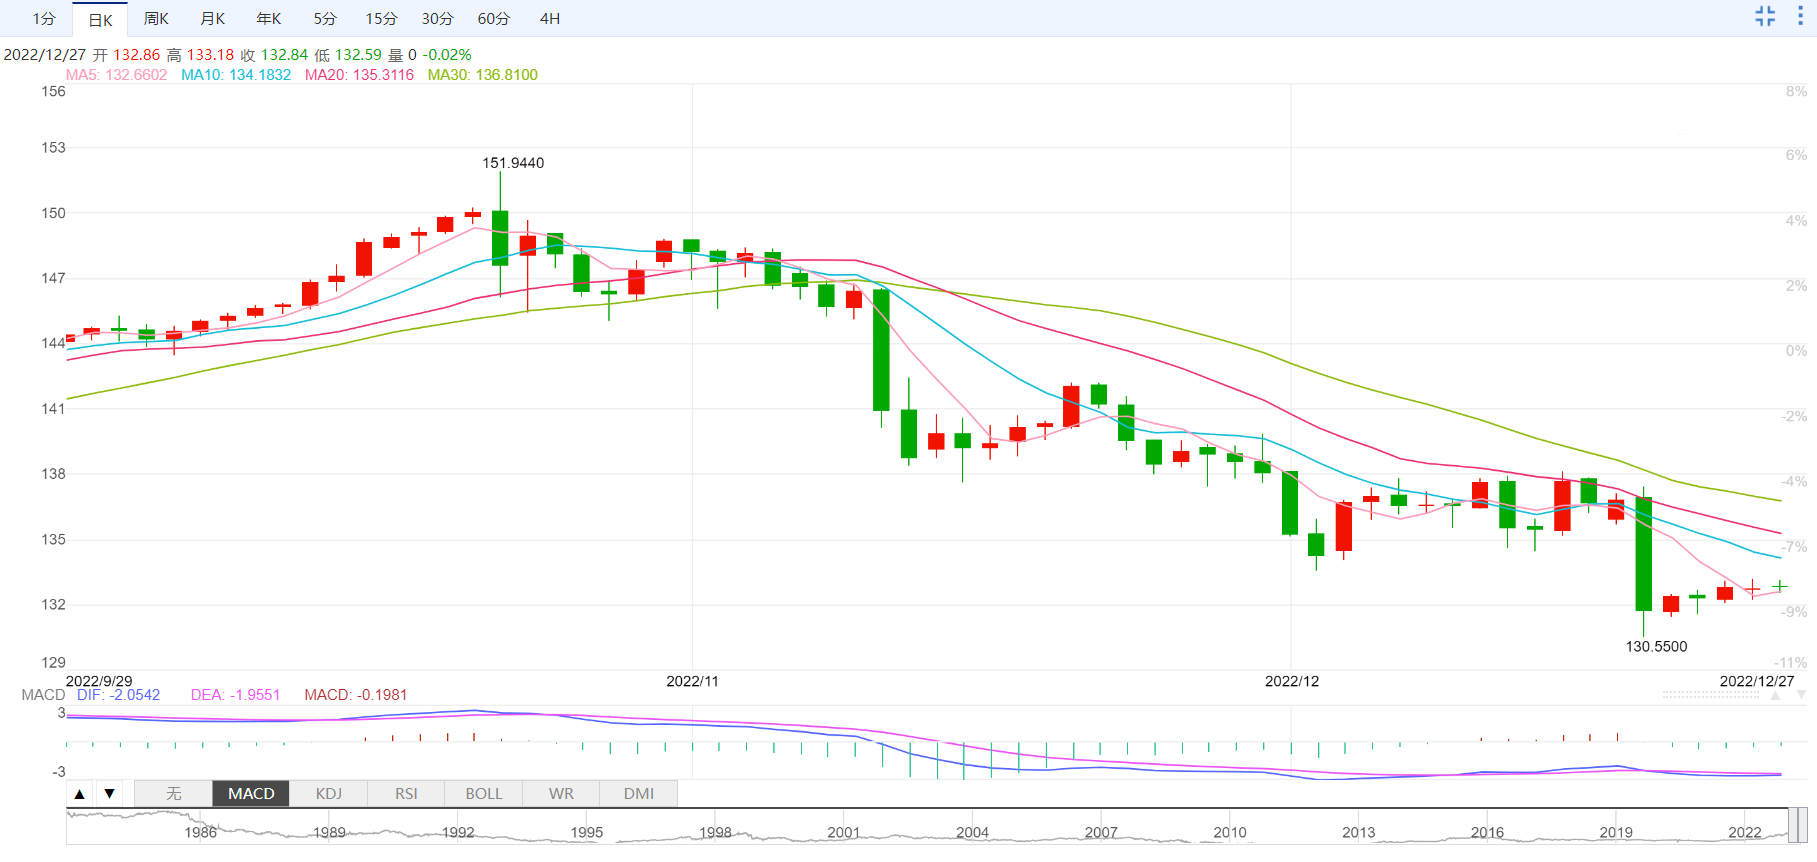Switch to the 周K weekly chart tab
Viewport: 1817px width, 862px height.
(156, 19)
